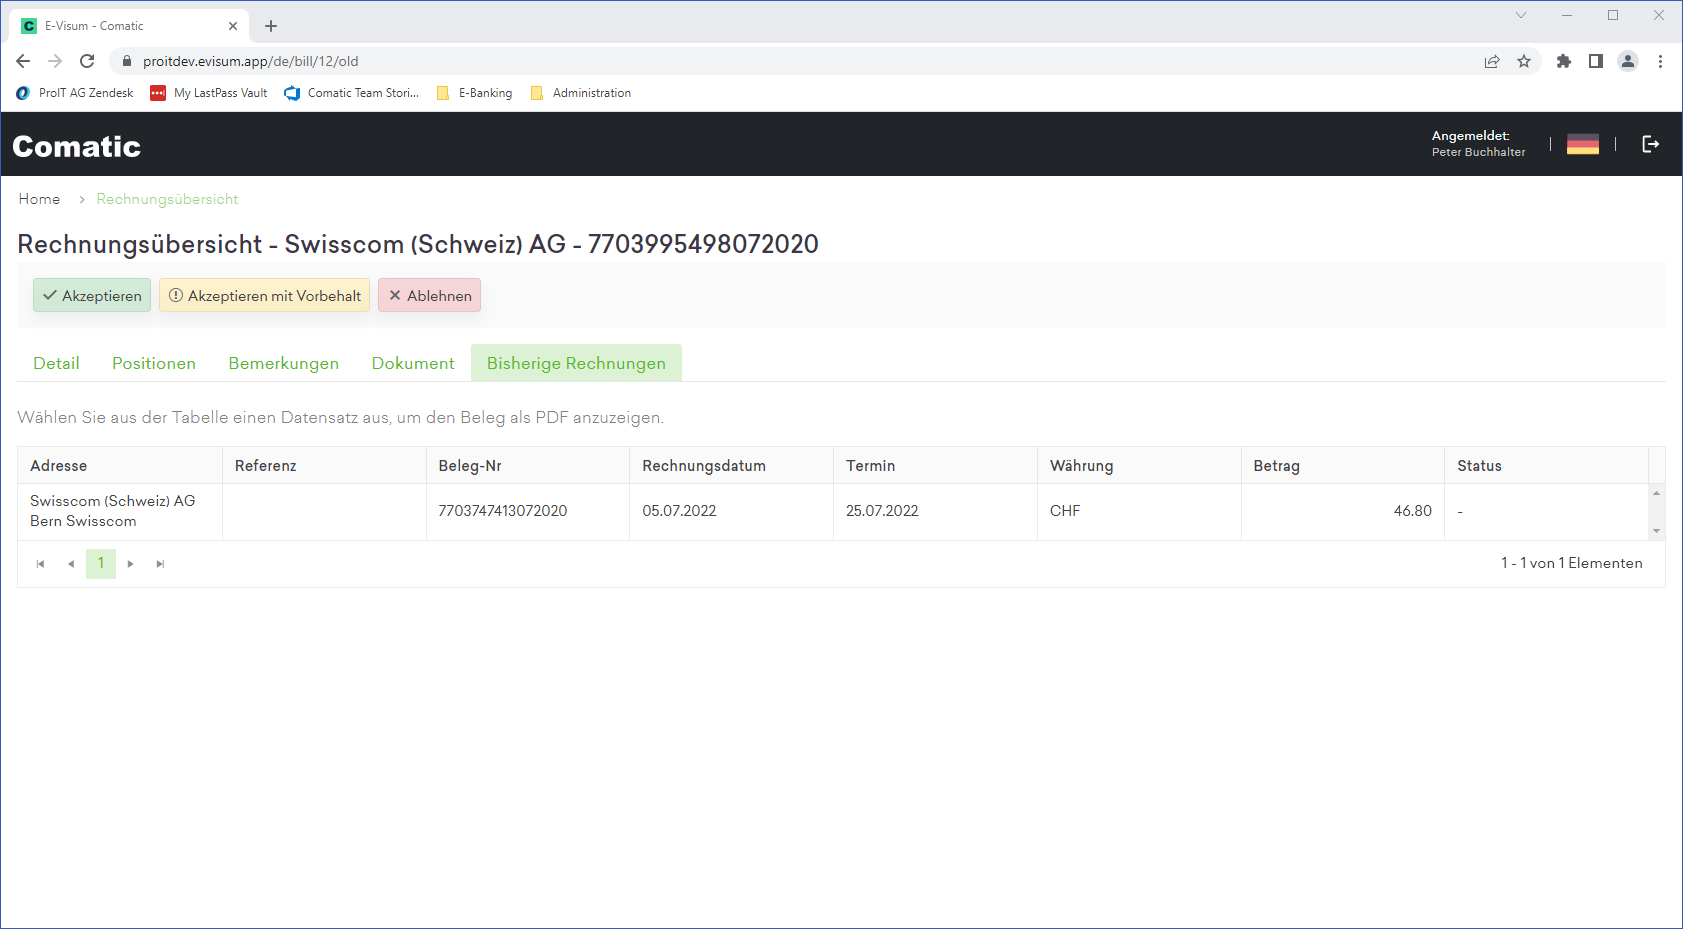Sort by the Referenz column header

[x=324, y=466]
